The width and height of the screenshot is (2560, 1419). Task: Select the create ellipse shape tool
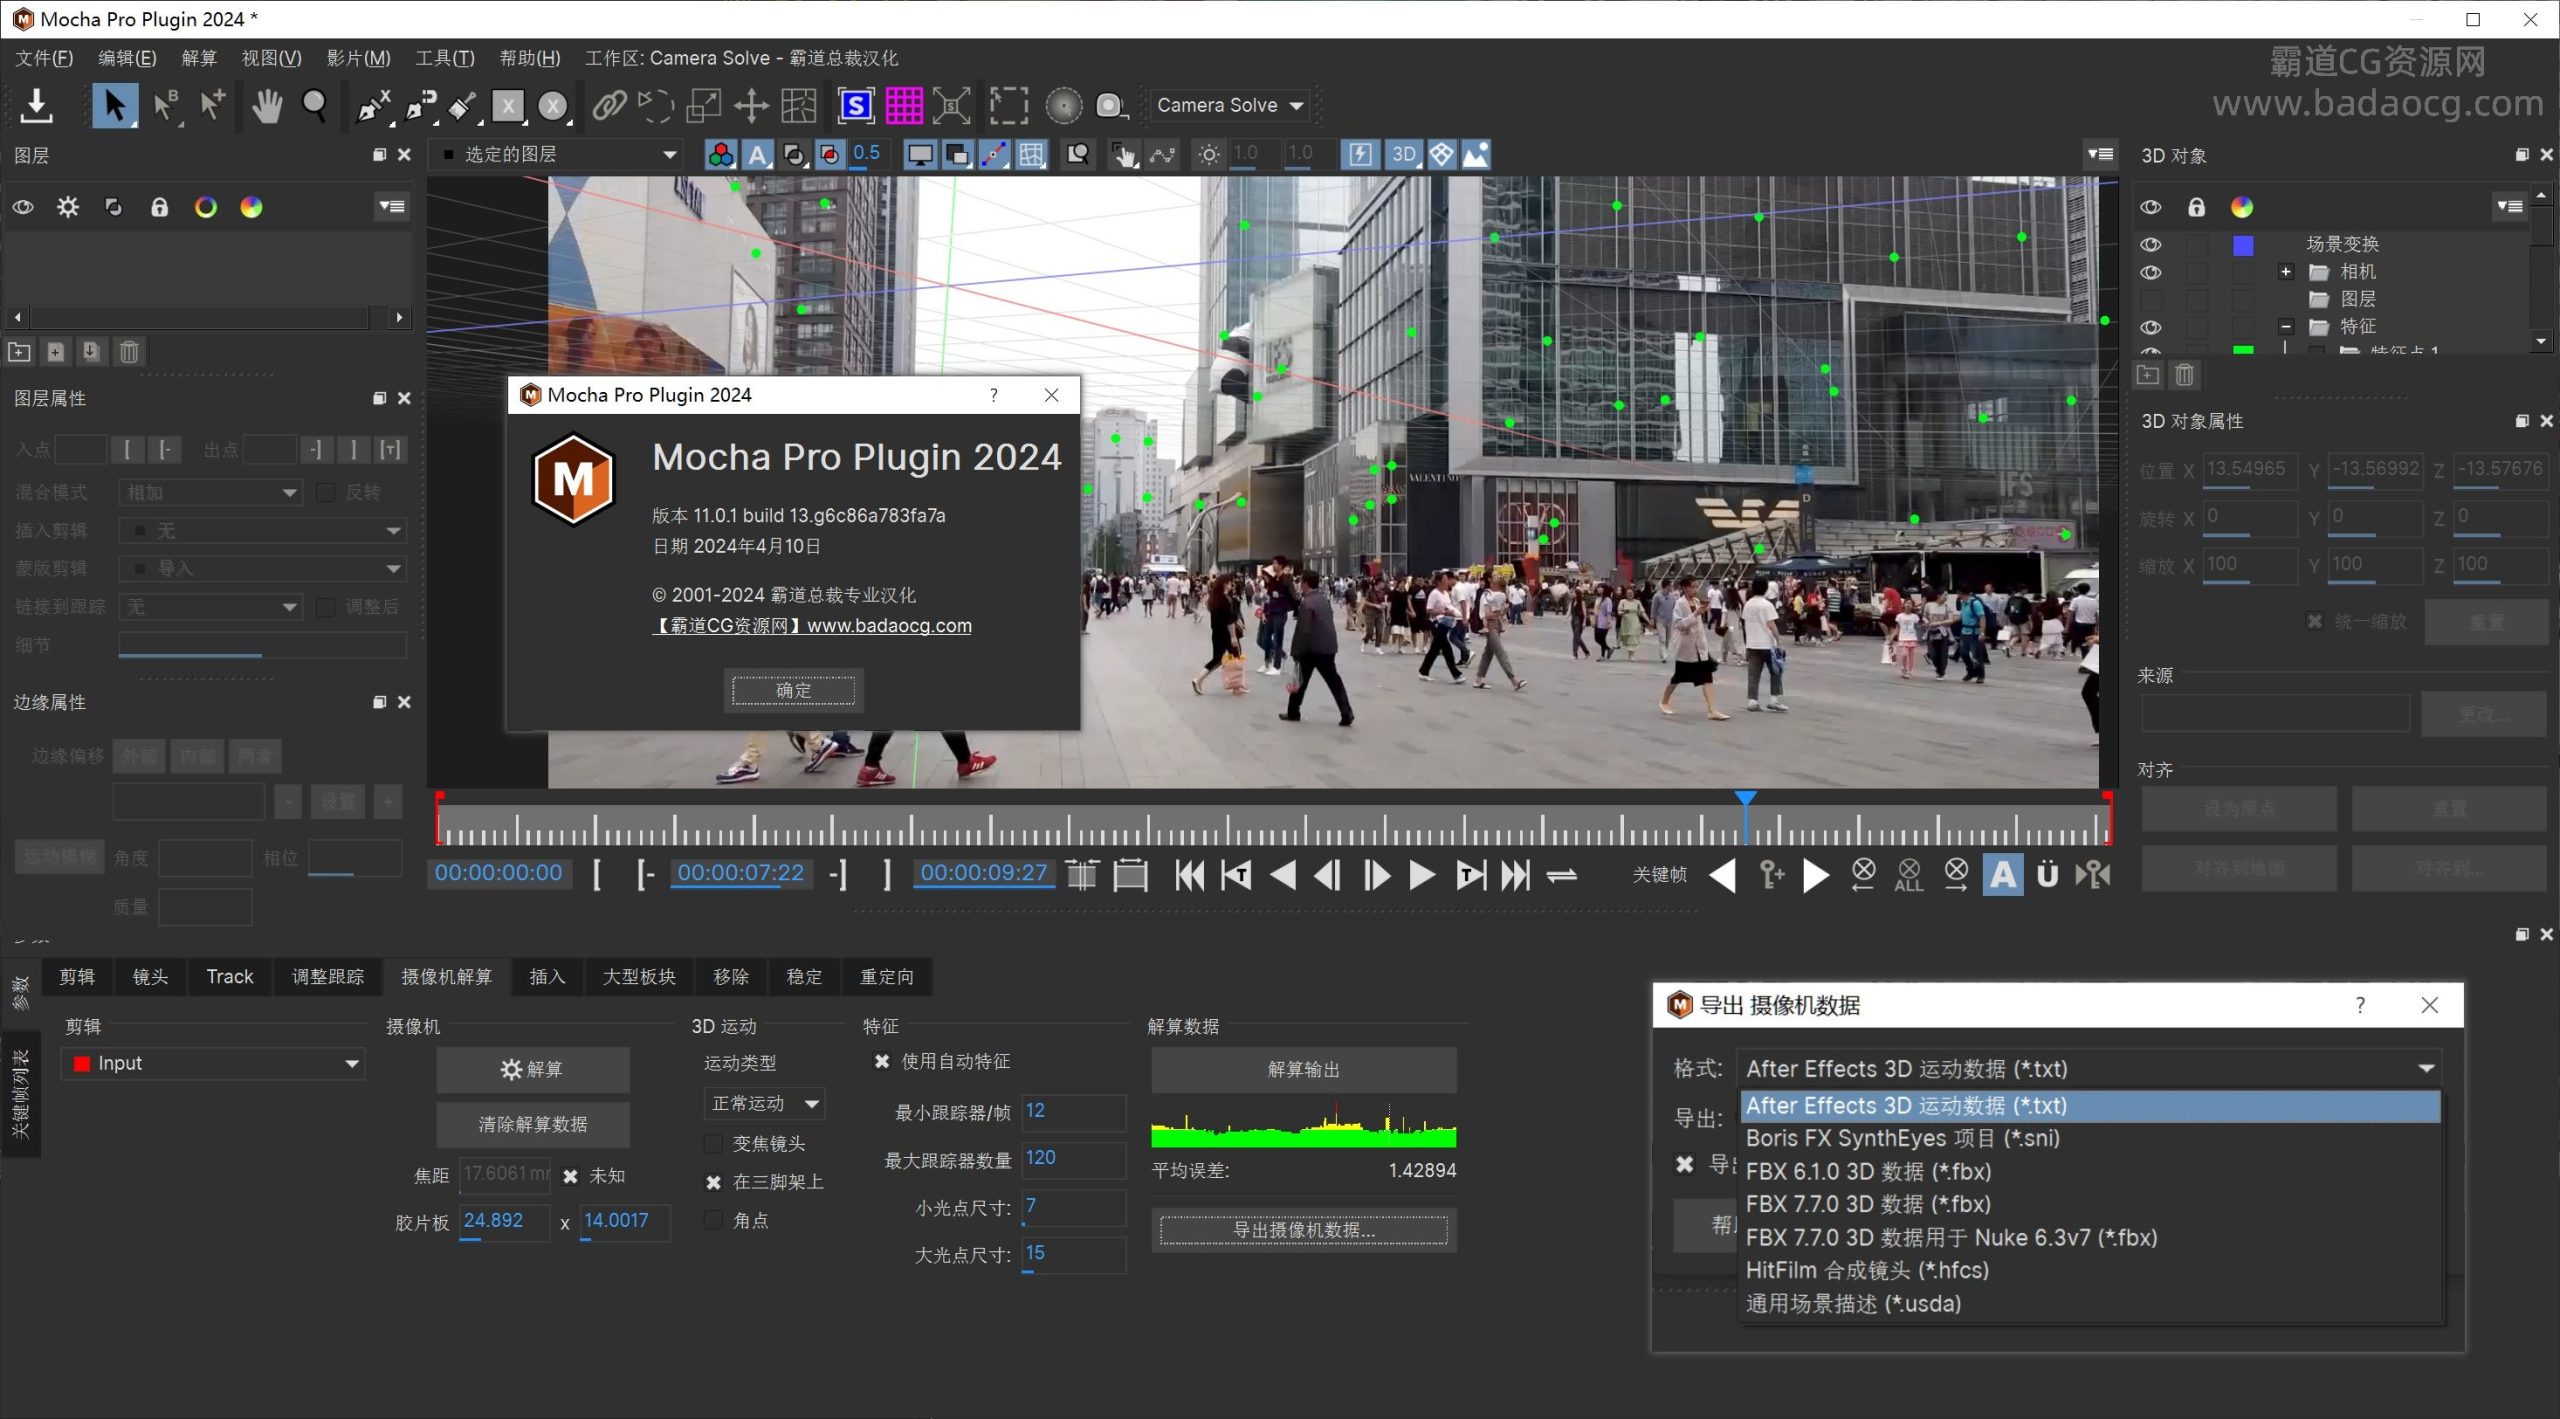click(554, 106)
